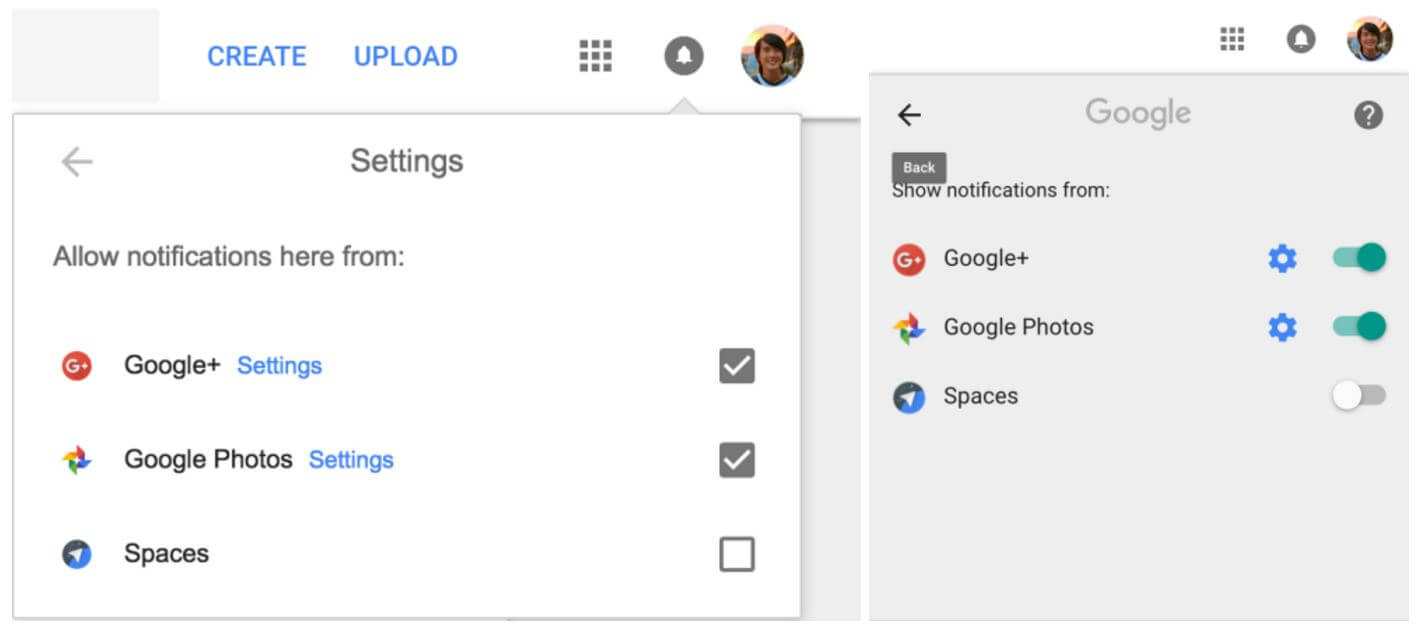Screen dimensions: 1419x629
Task: Click the back arrow beside Settings title
Action: 77,161
